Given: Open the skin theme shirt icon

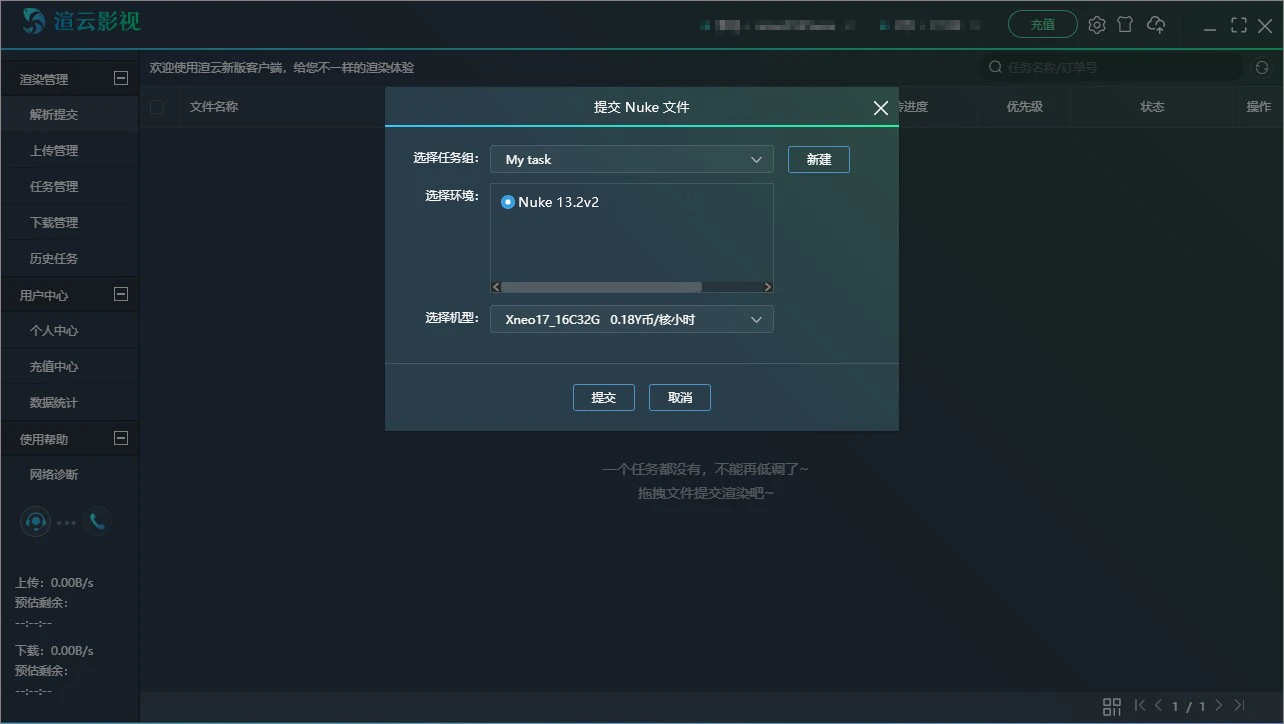Looking at the screenshot, I should click(x=1125, y=24).
